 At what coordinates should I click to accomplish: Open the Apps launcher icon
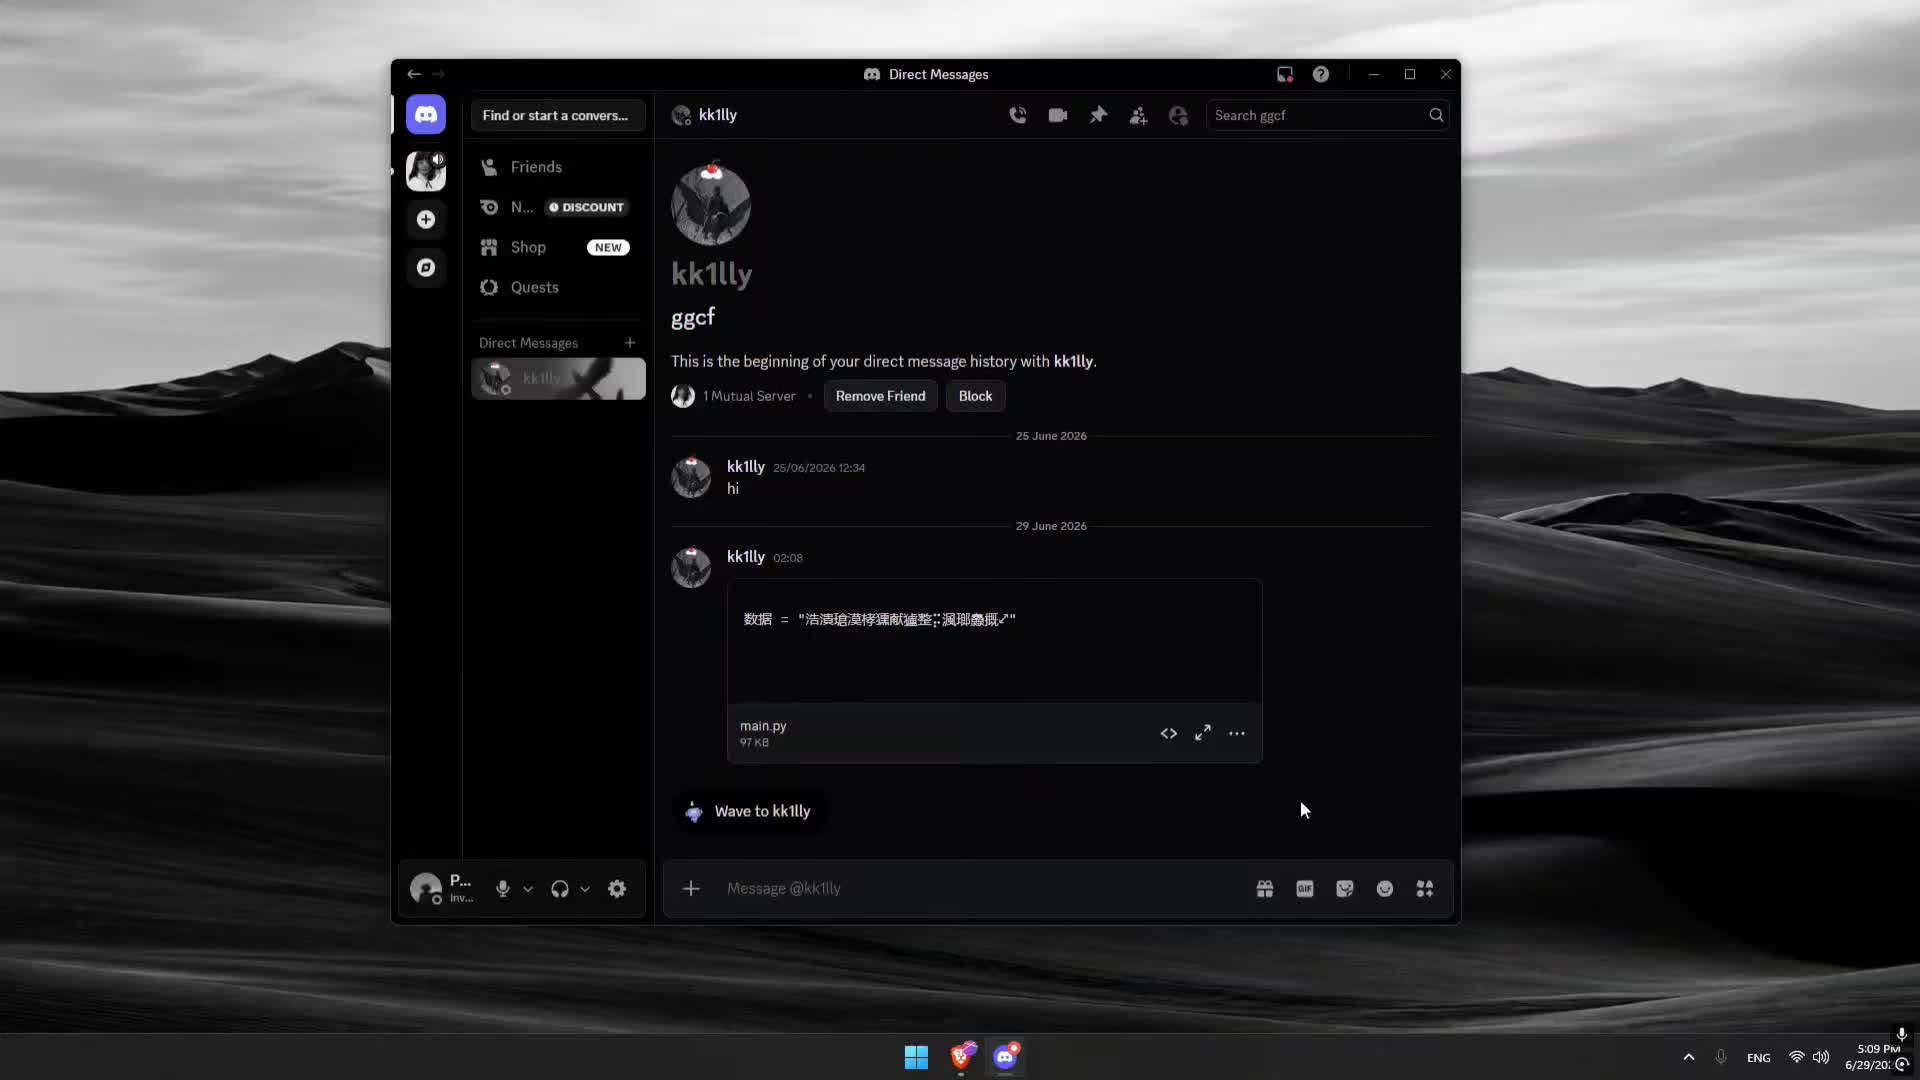point(1425,888)
